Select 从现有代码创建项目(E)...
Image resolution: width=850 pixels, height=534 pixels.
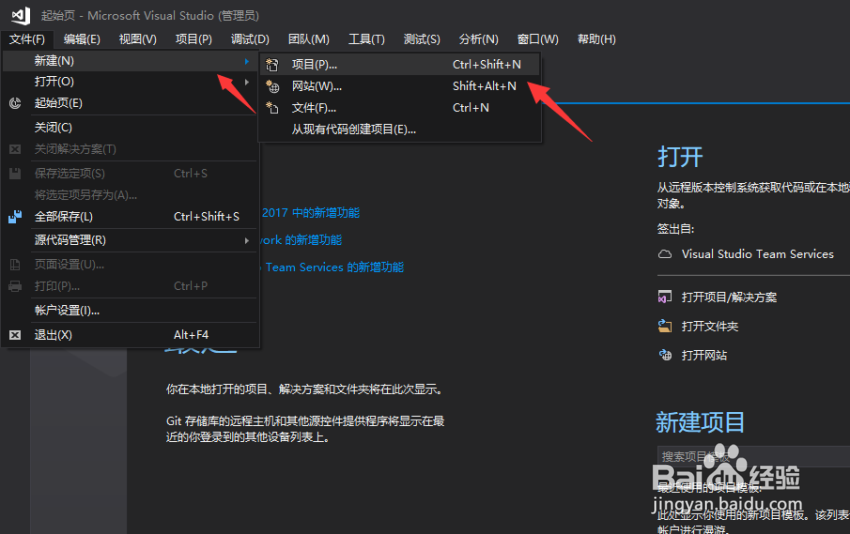400,130
